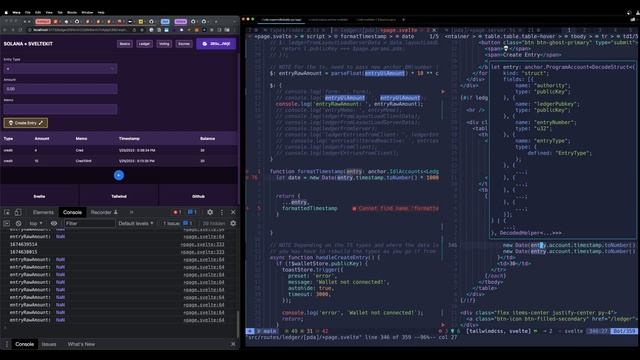This screenshot has height=360, width=640.
Task: Click the Create Entry button
Action: pos(26,123)
